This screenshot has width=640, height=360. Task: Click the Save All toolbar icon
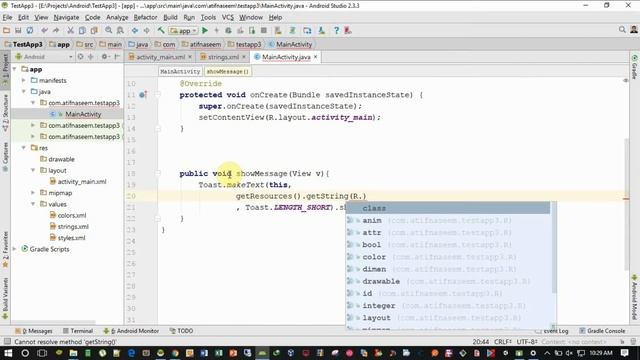pos(18,31)
